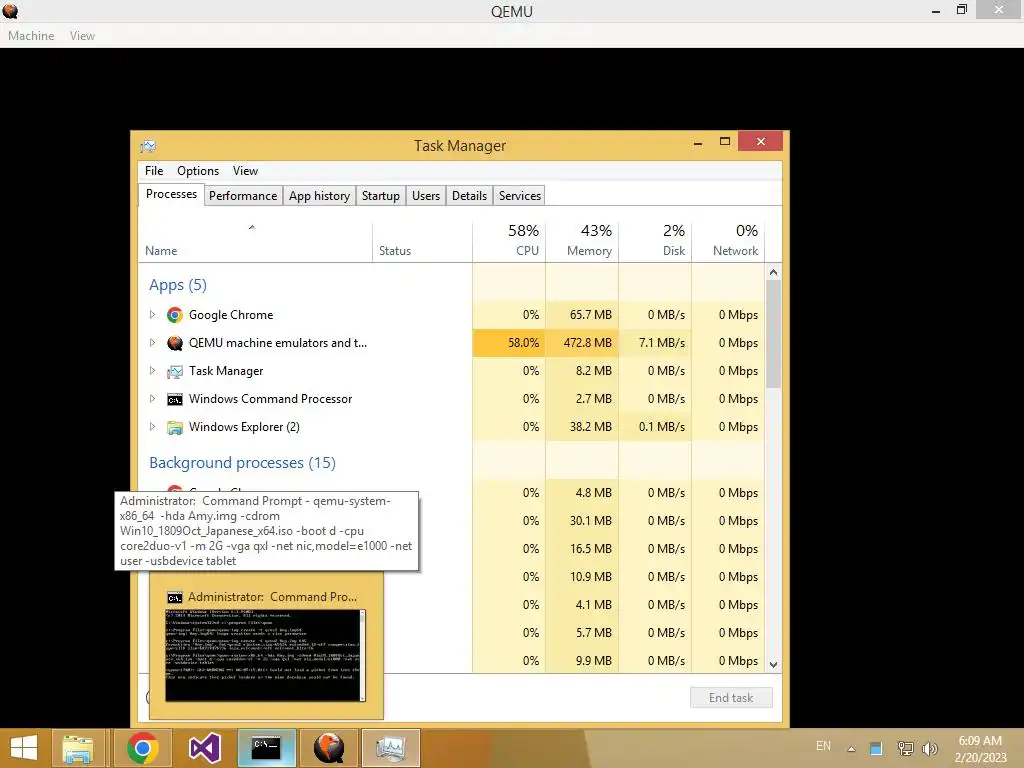1024x768 pixels.
Task: Click the 58.0% CPU cell for QEMU
Action: tap(509, 343)
